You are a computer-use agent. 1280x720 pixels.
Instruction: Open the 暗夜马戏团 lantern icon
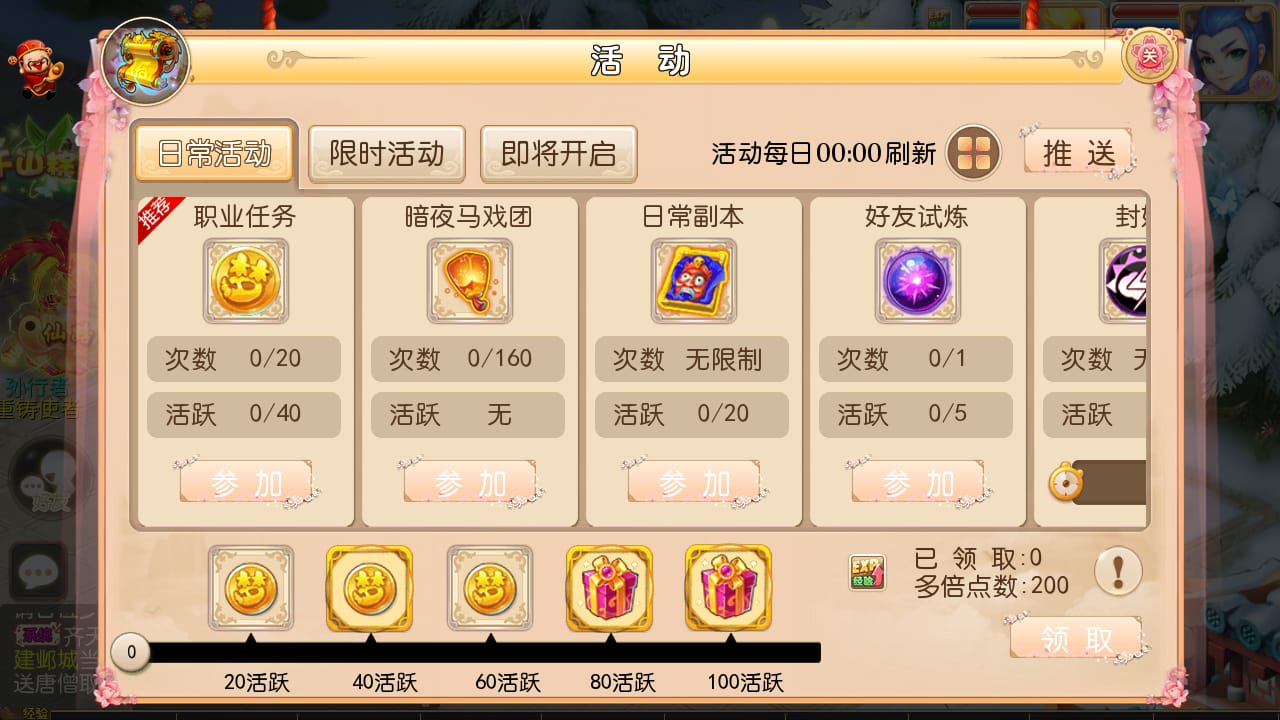pyautogui.click(x=470, y=281)
